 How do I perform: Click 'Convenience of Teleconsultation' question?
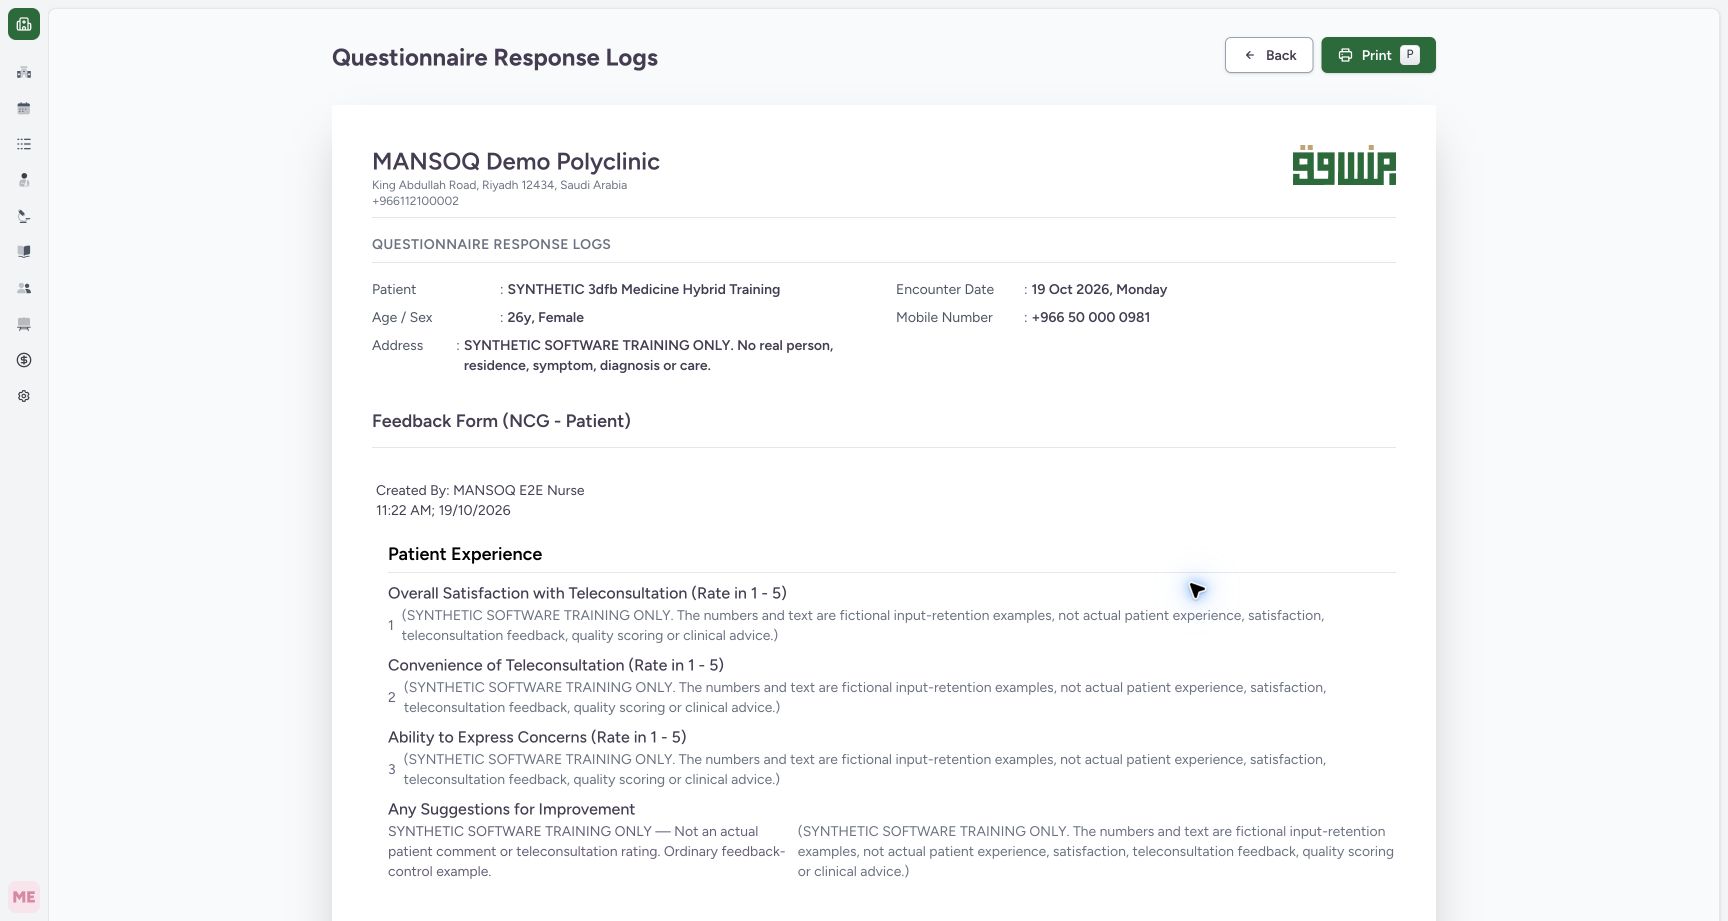pos(556,665)
